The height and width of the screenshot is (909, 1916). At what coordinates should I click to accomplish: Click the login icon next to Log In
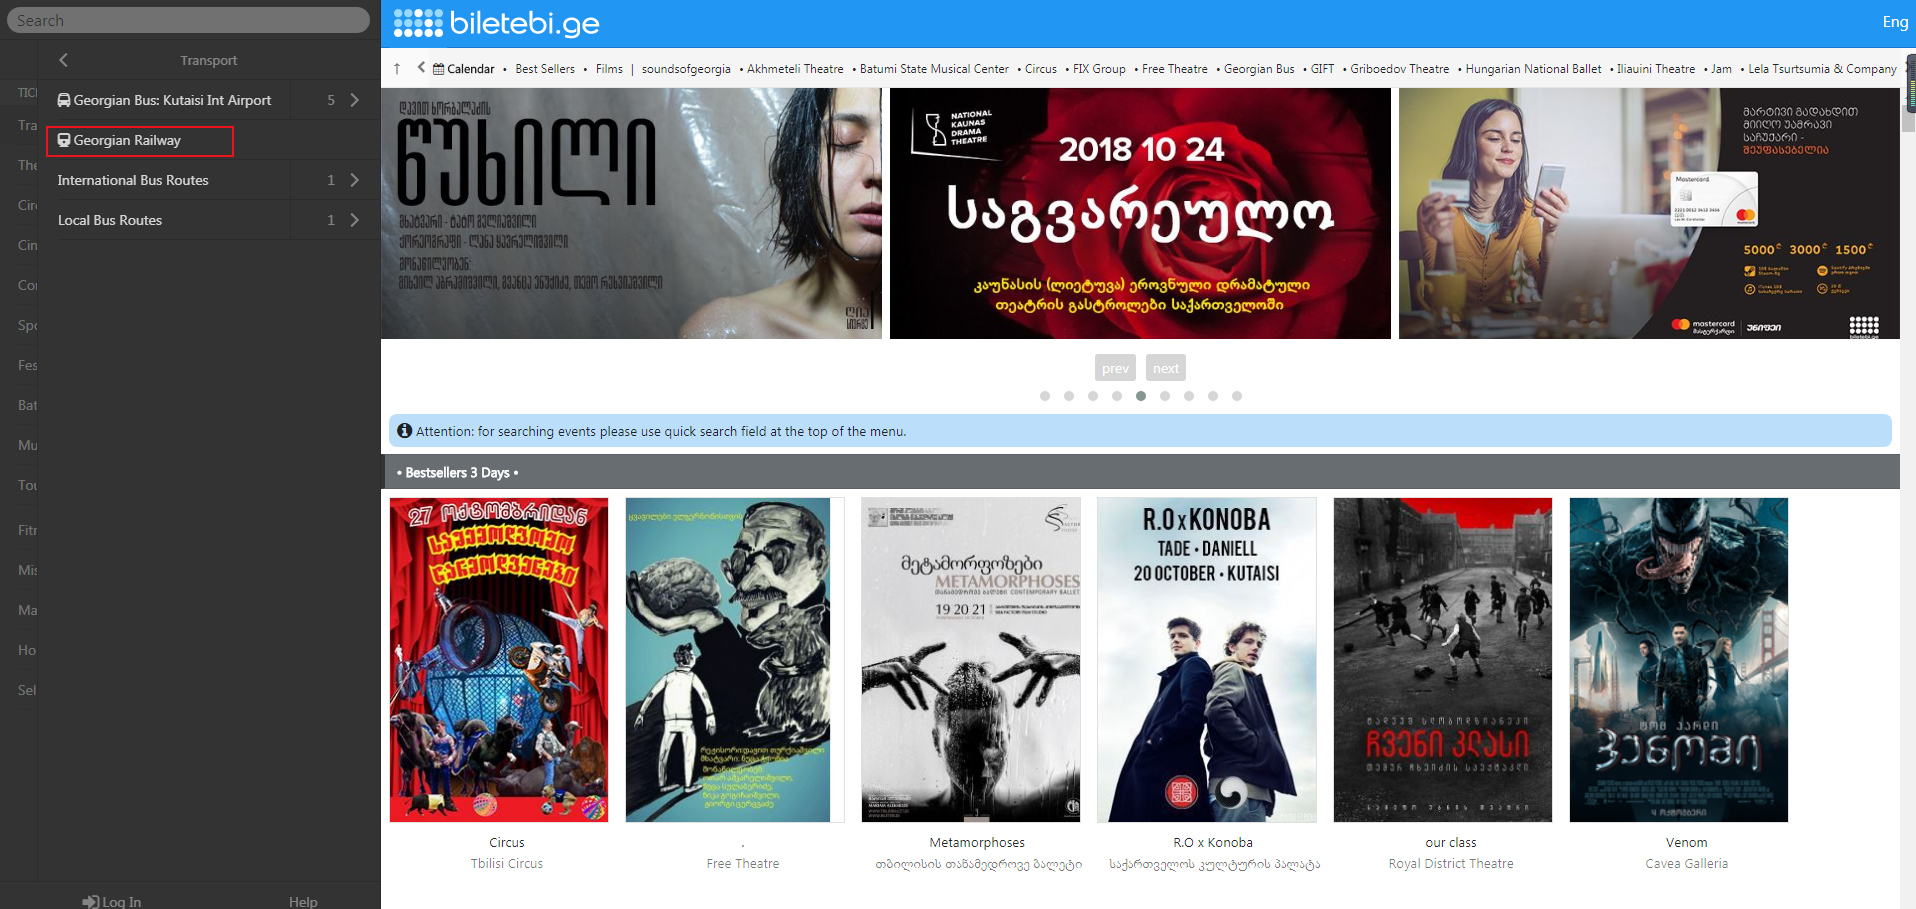click(x=90, y=901)
